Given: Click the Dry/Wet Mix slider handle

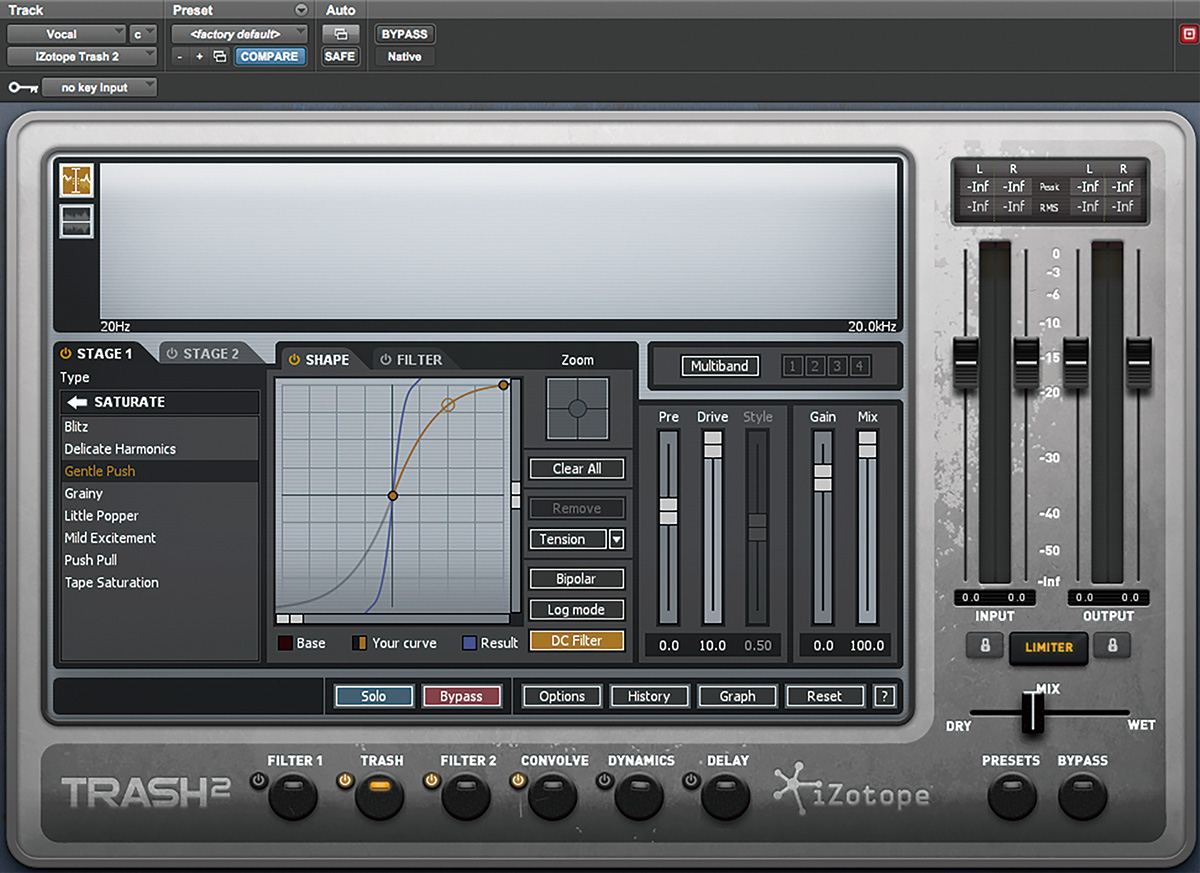Looking at the screenshot, I should [x=1032, y=713].
